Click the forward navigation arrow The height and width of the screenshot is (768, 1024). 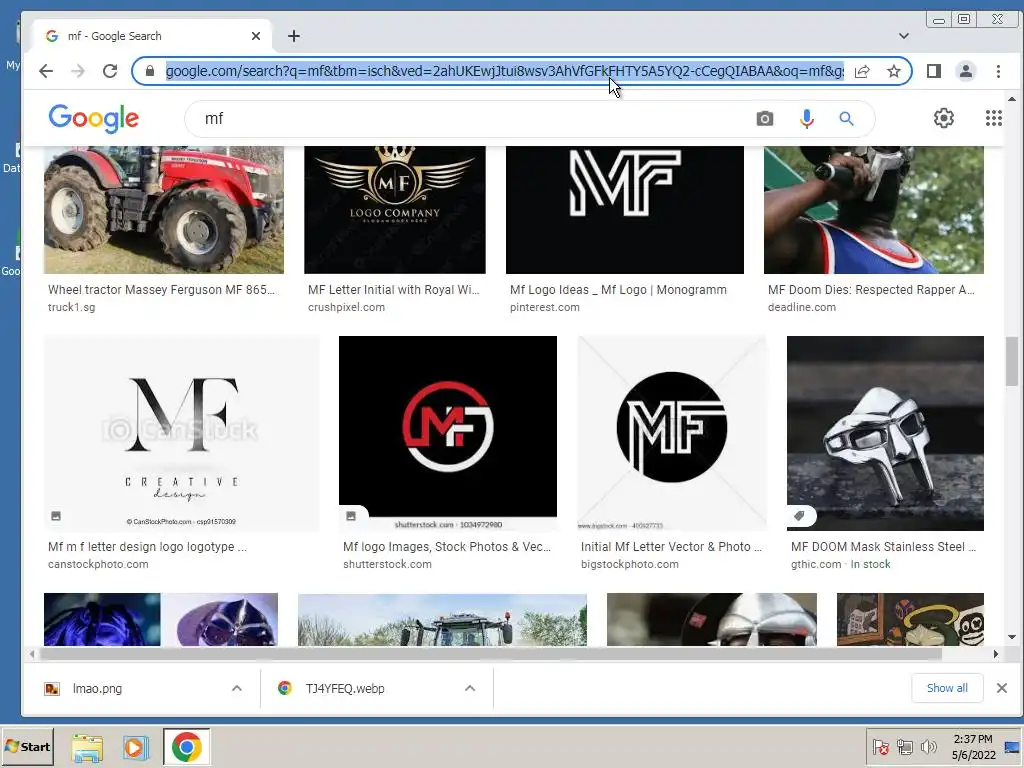[x=78, y=71]
